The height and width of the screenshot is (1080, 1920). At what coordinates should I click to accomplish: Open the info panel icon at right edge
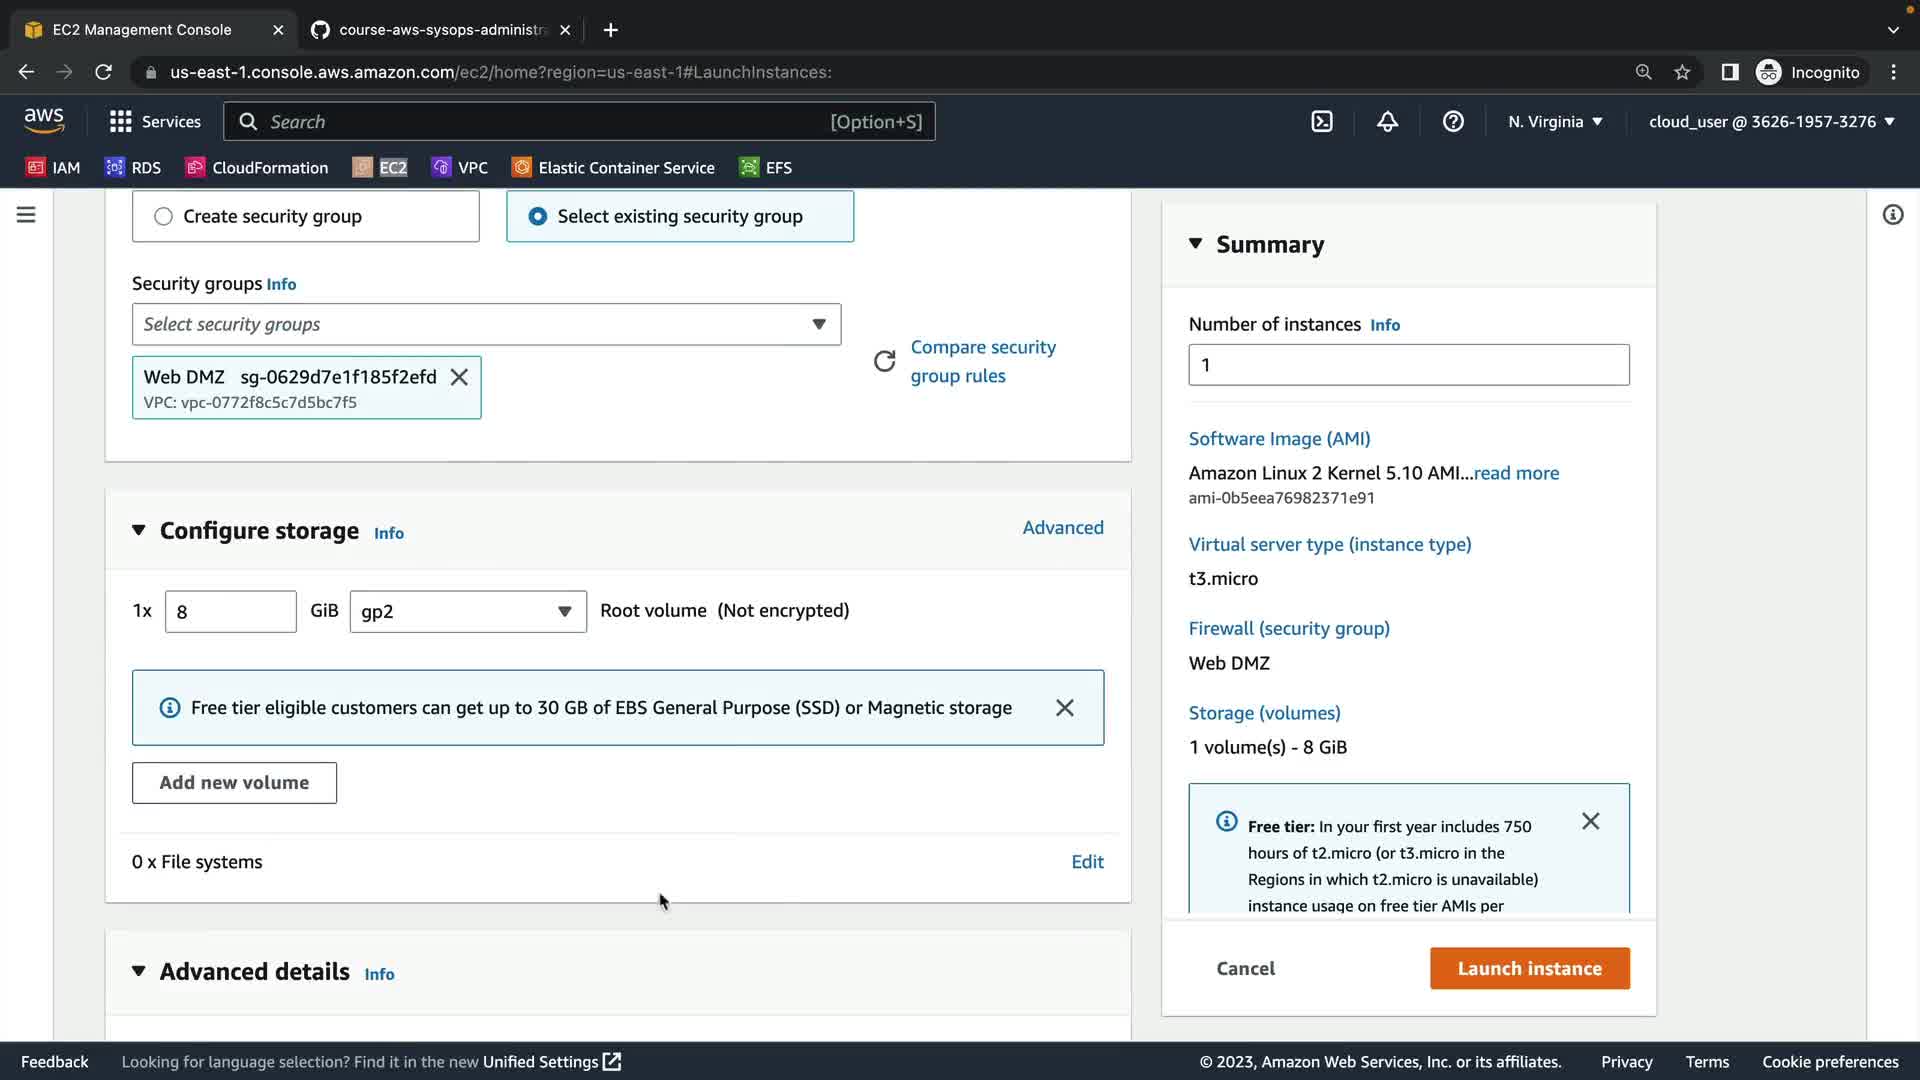click(1892, 215)
